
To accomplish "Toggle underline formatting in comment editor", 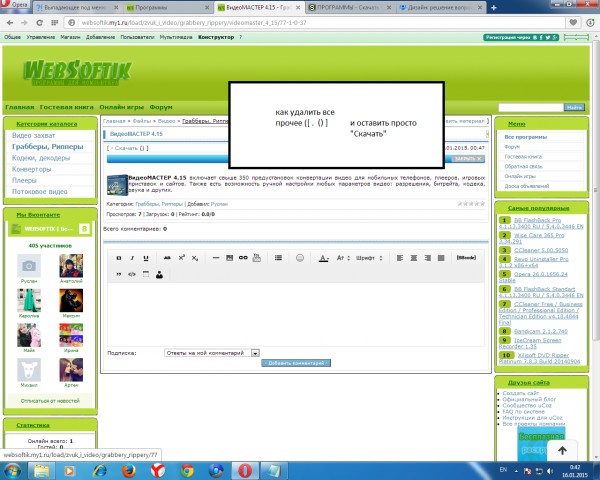I will click(x=146, y=258).
